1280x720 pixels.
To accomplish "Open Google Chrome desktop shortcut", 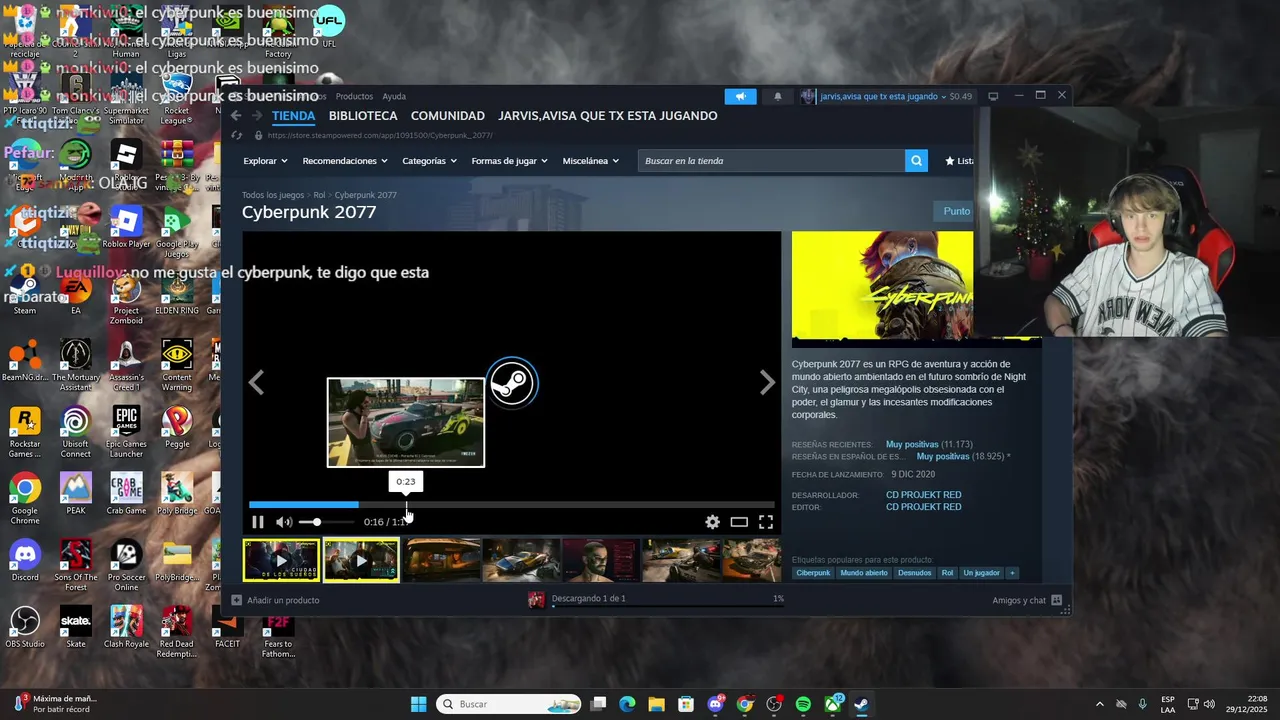I will coord(25,499).
